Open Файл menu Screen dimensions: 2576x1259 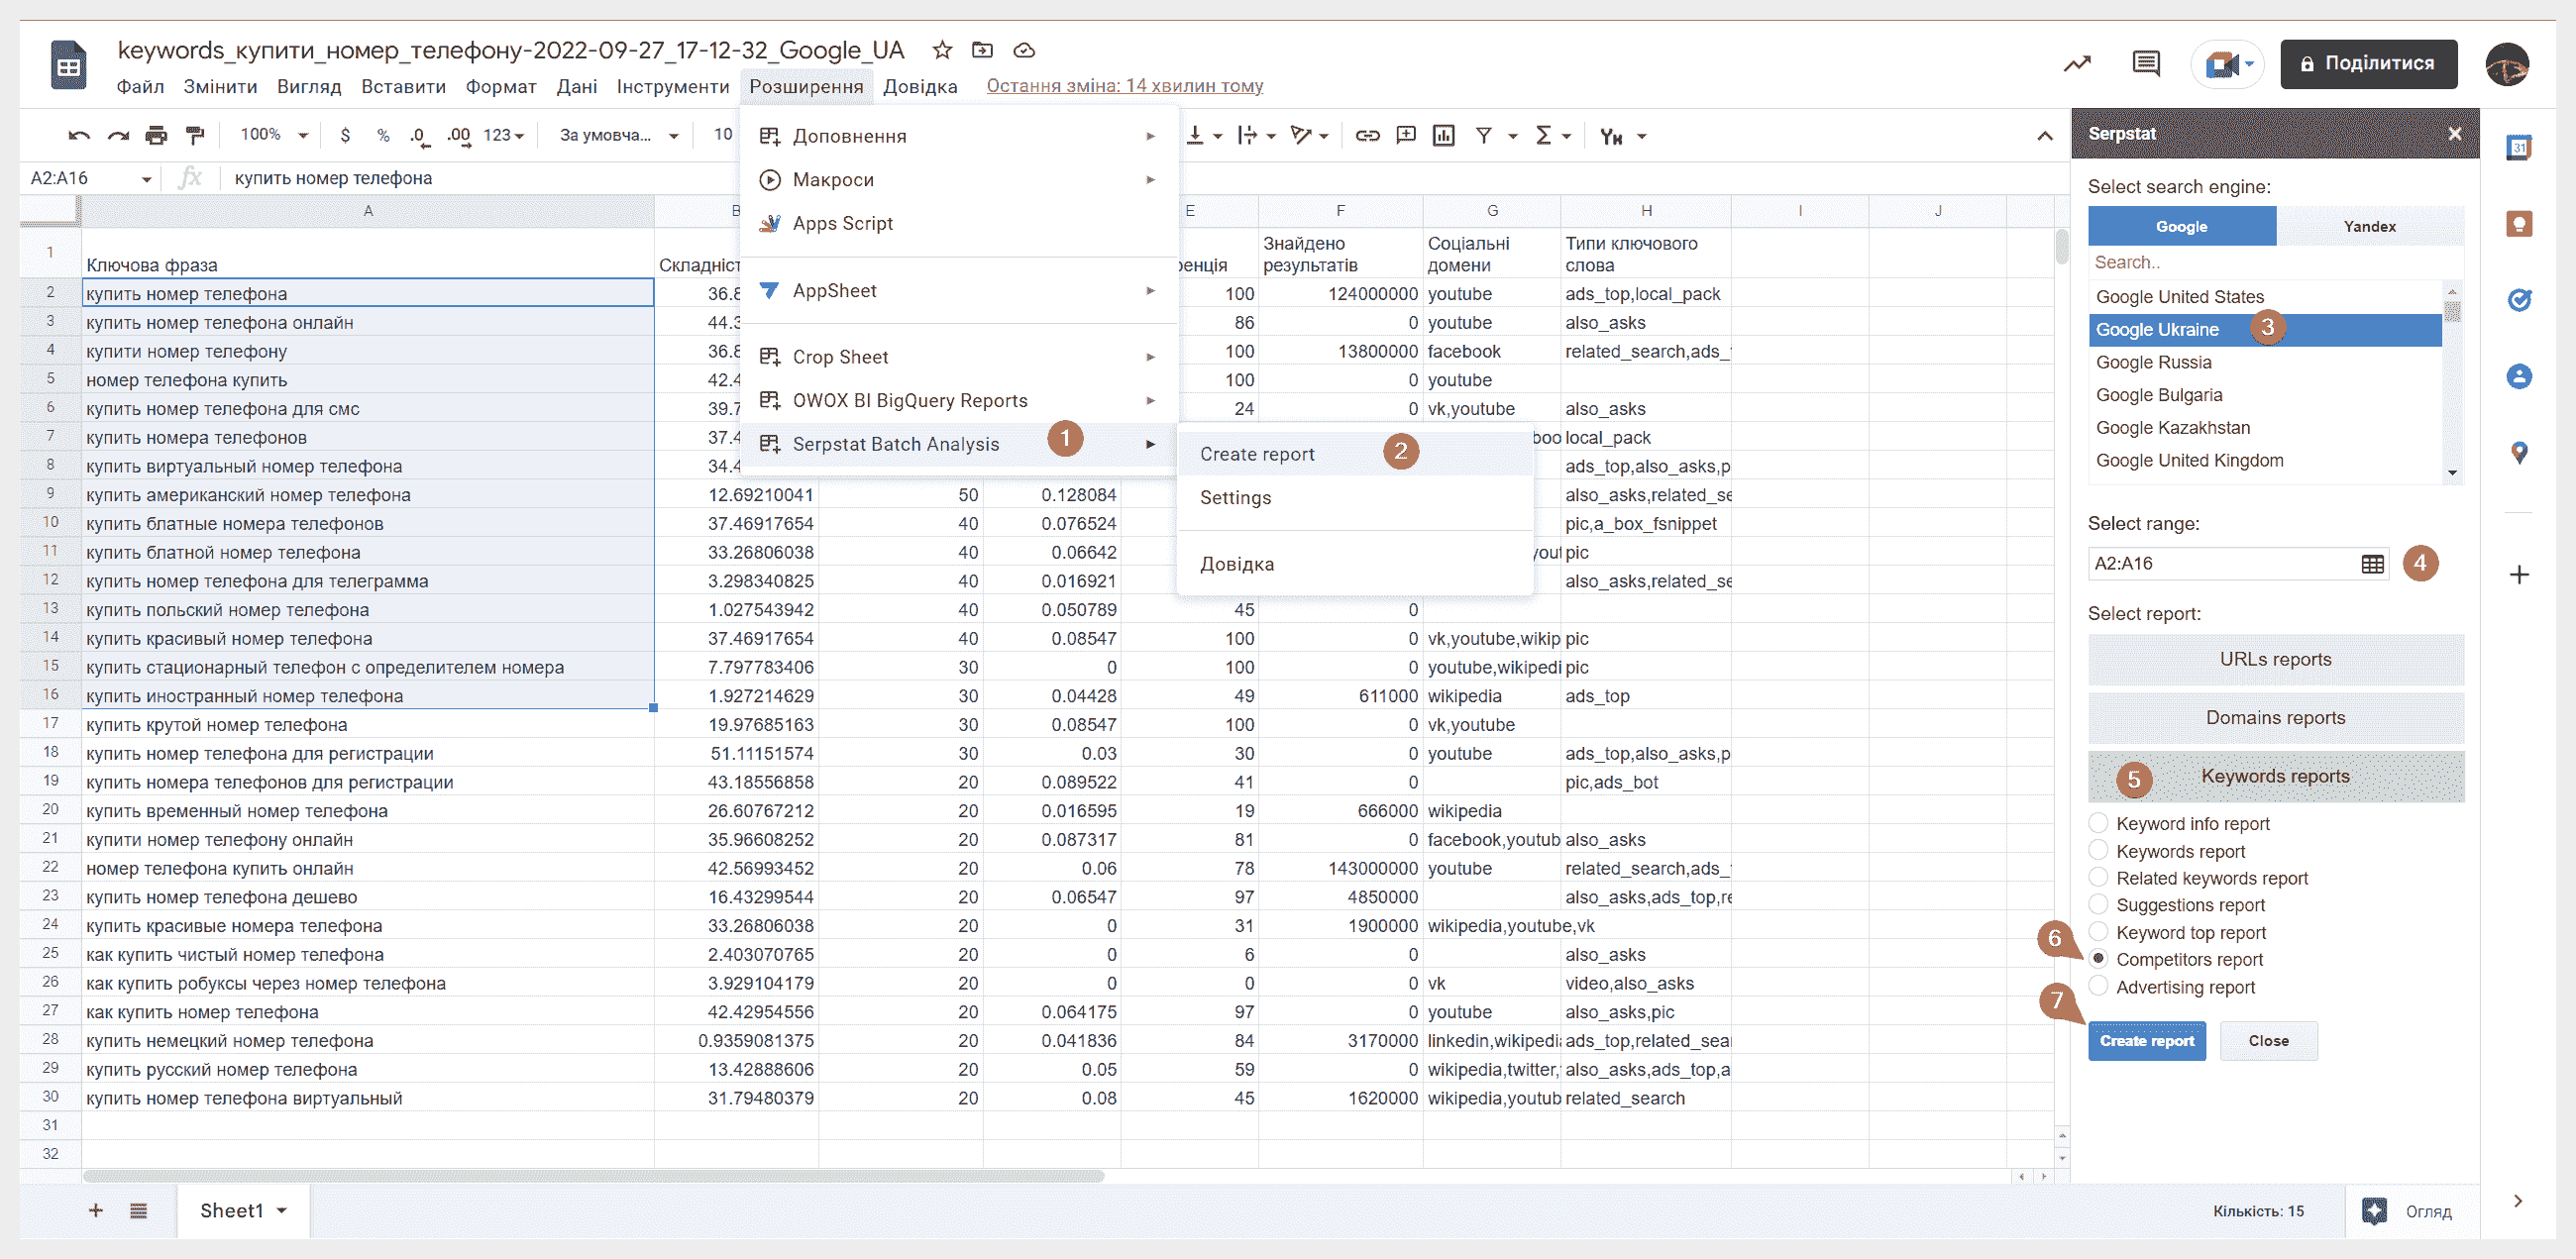pos(140,86)
